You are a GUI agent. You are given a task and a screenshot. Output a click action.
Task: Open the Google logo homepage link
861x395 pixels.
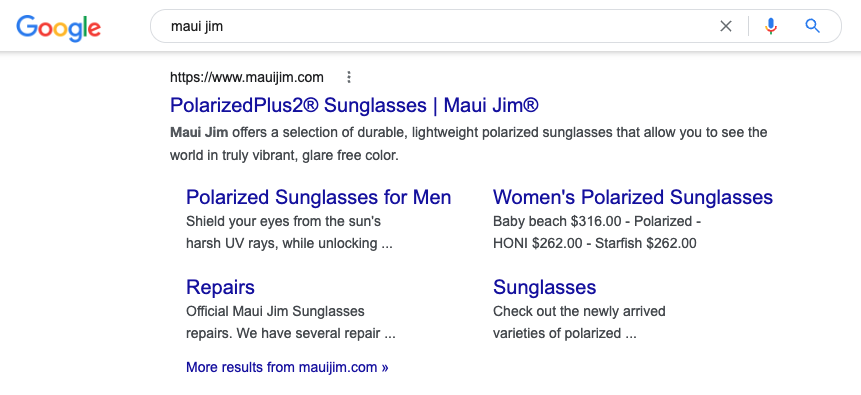point(58,27)
